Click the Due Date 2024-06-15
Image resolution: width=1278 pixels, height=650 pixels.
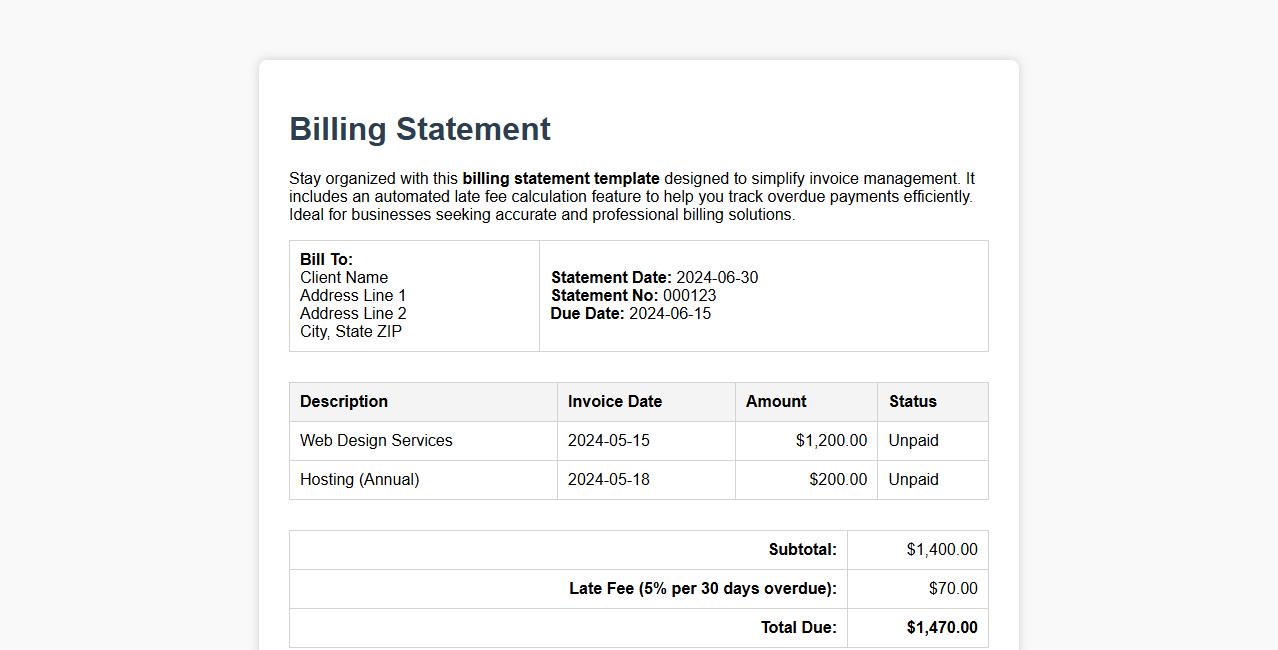click(670, 313)
